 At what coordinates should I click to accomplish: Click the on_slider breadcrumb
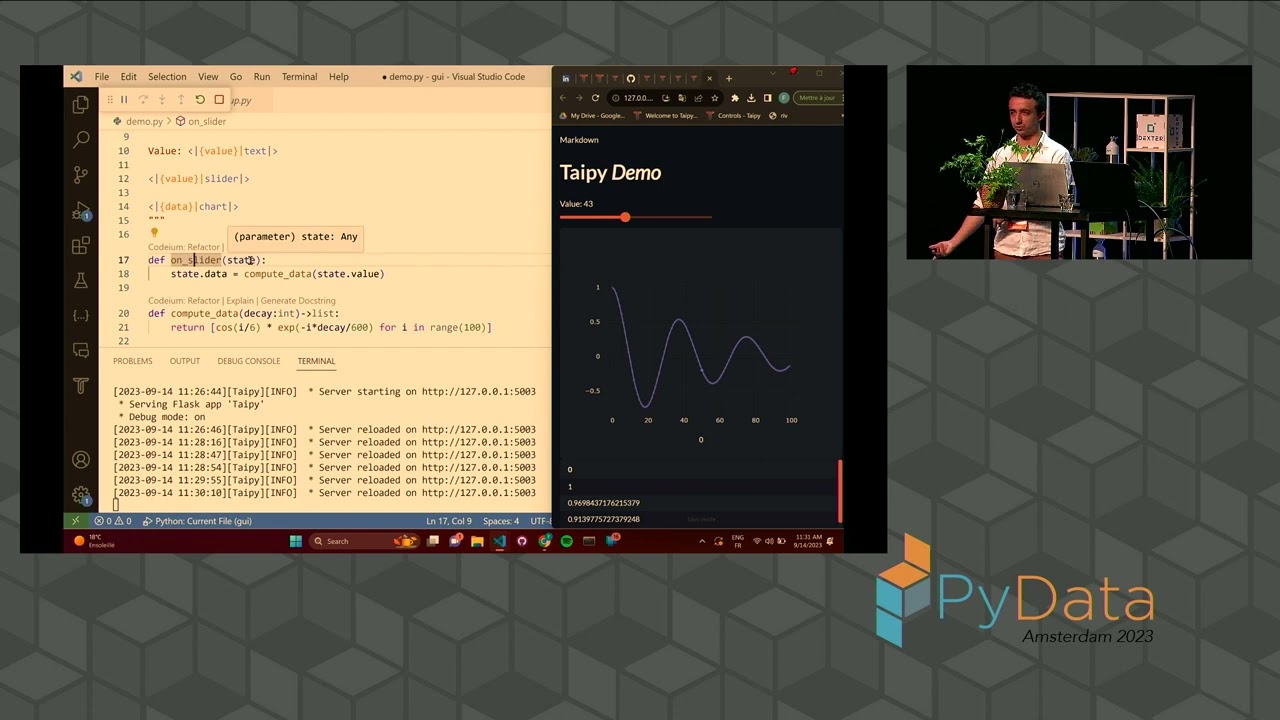(x=207, y=121)
